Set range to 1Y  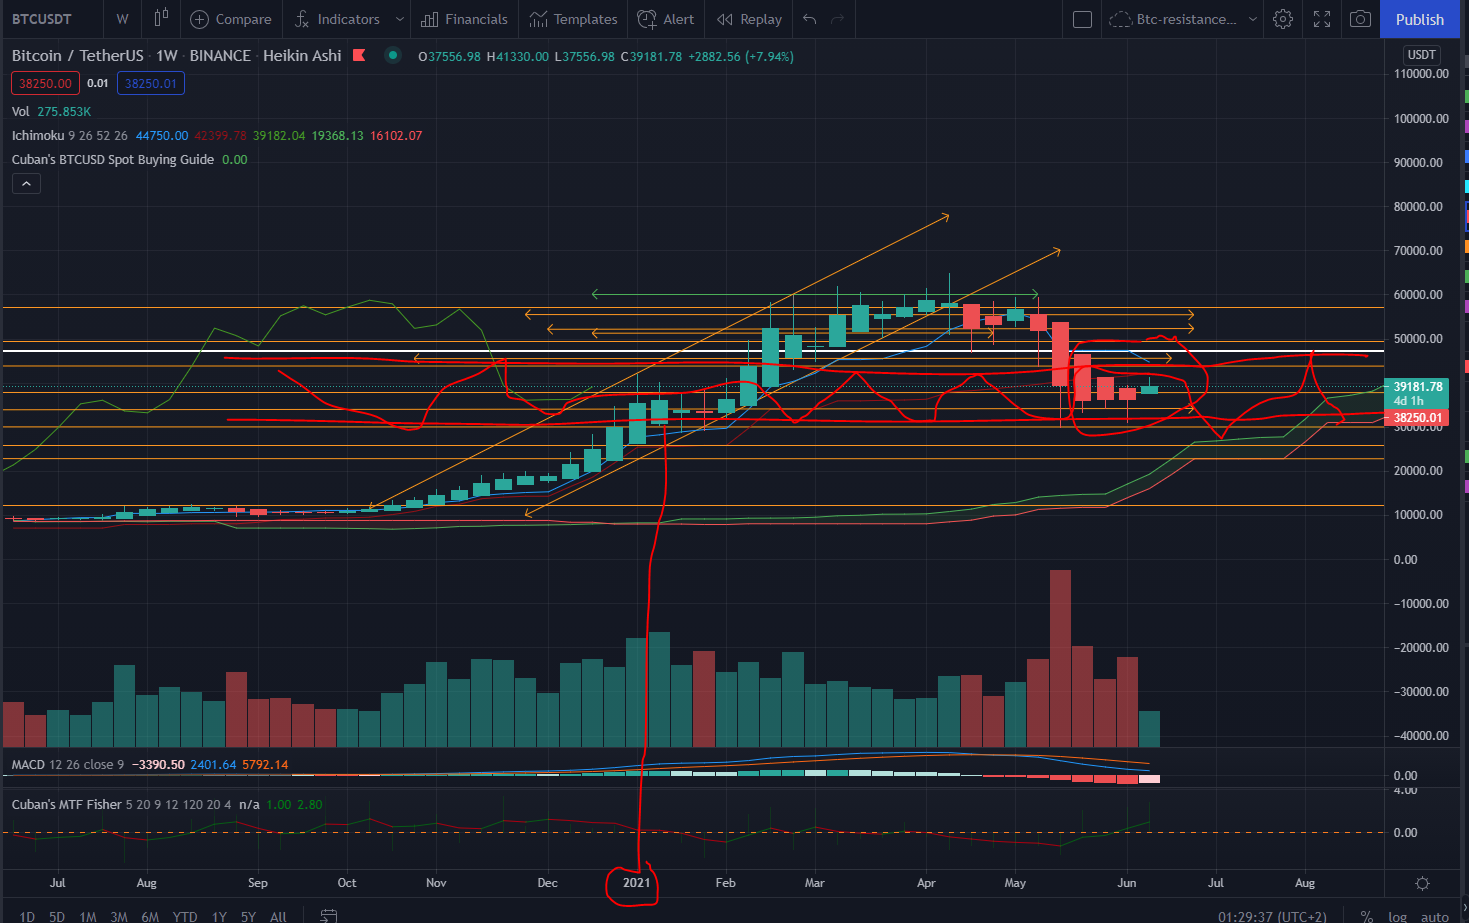tap(219, 916)
